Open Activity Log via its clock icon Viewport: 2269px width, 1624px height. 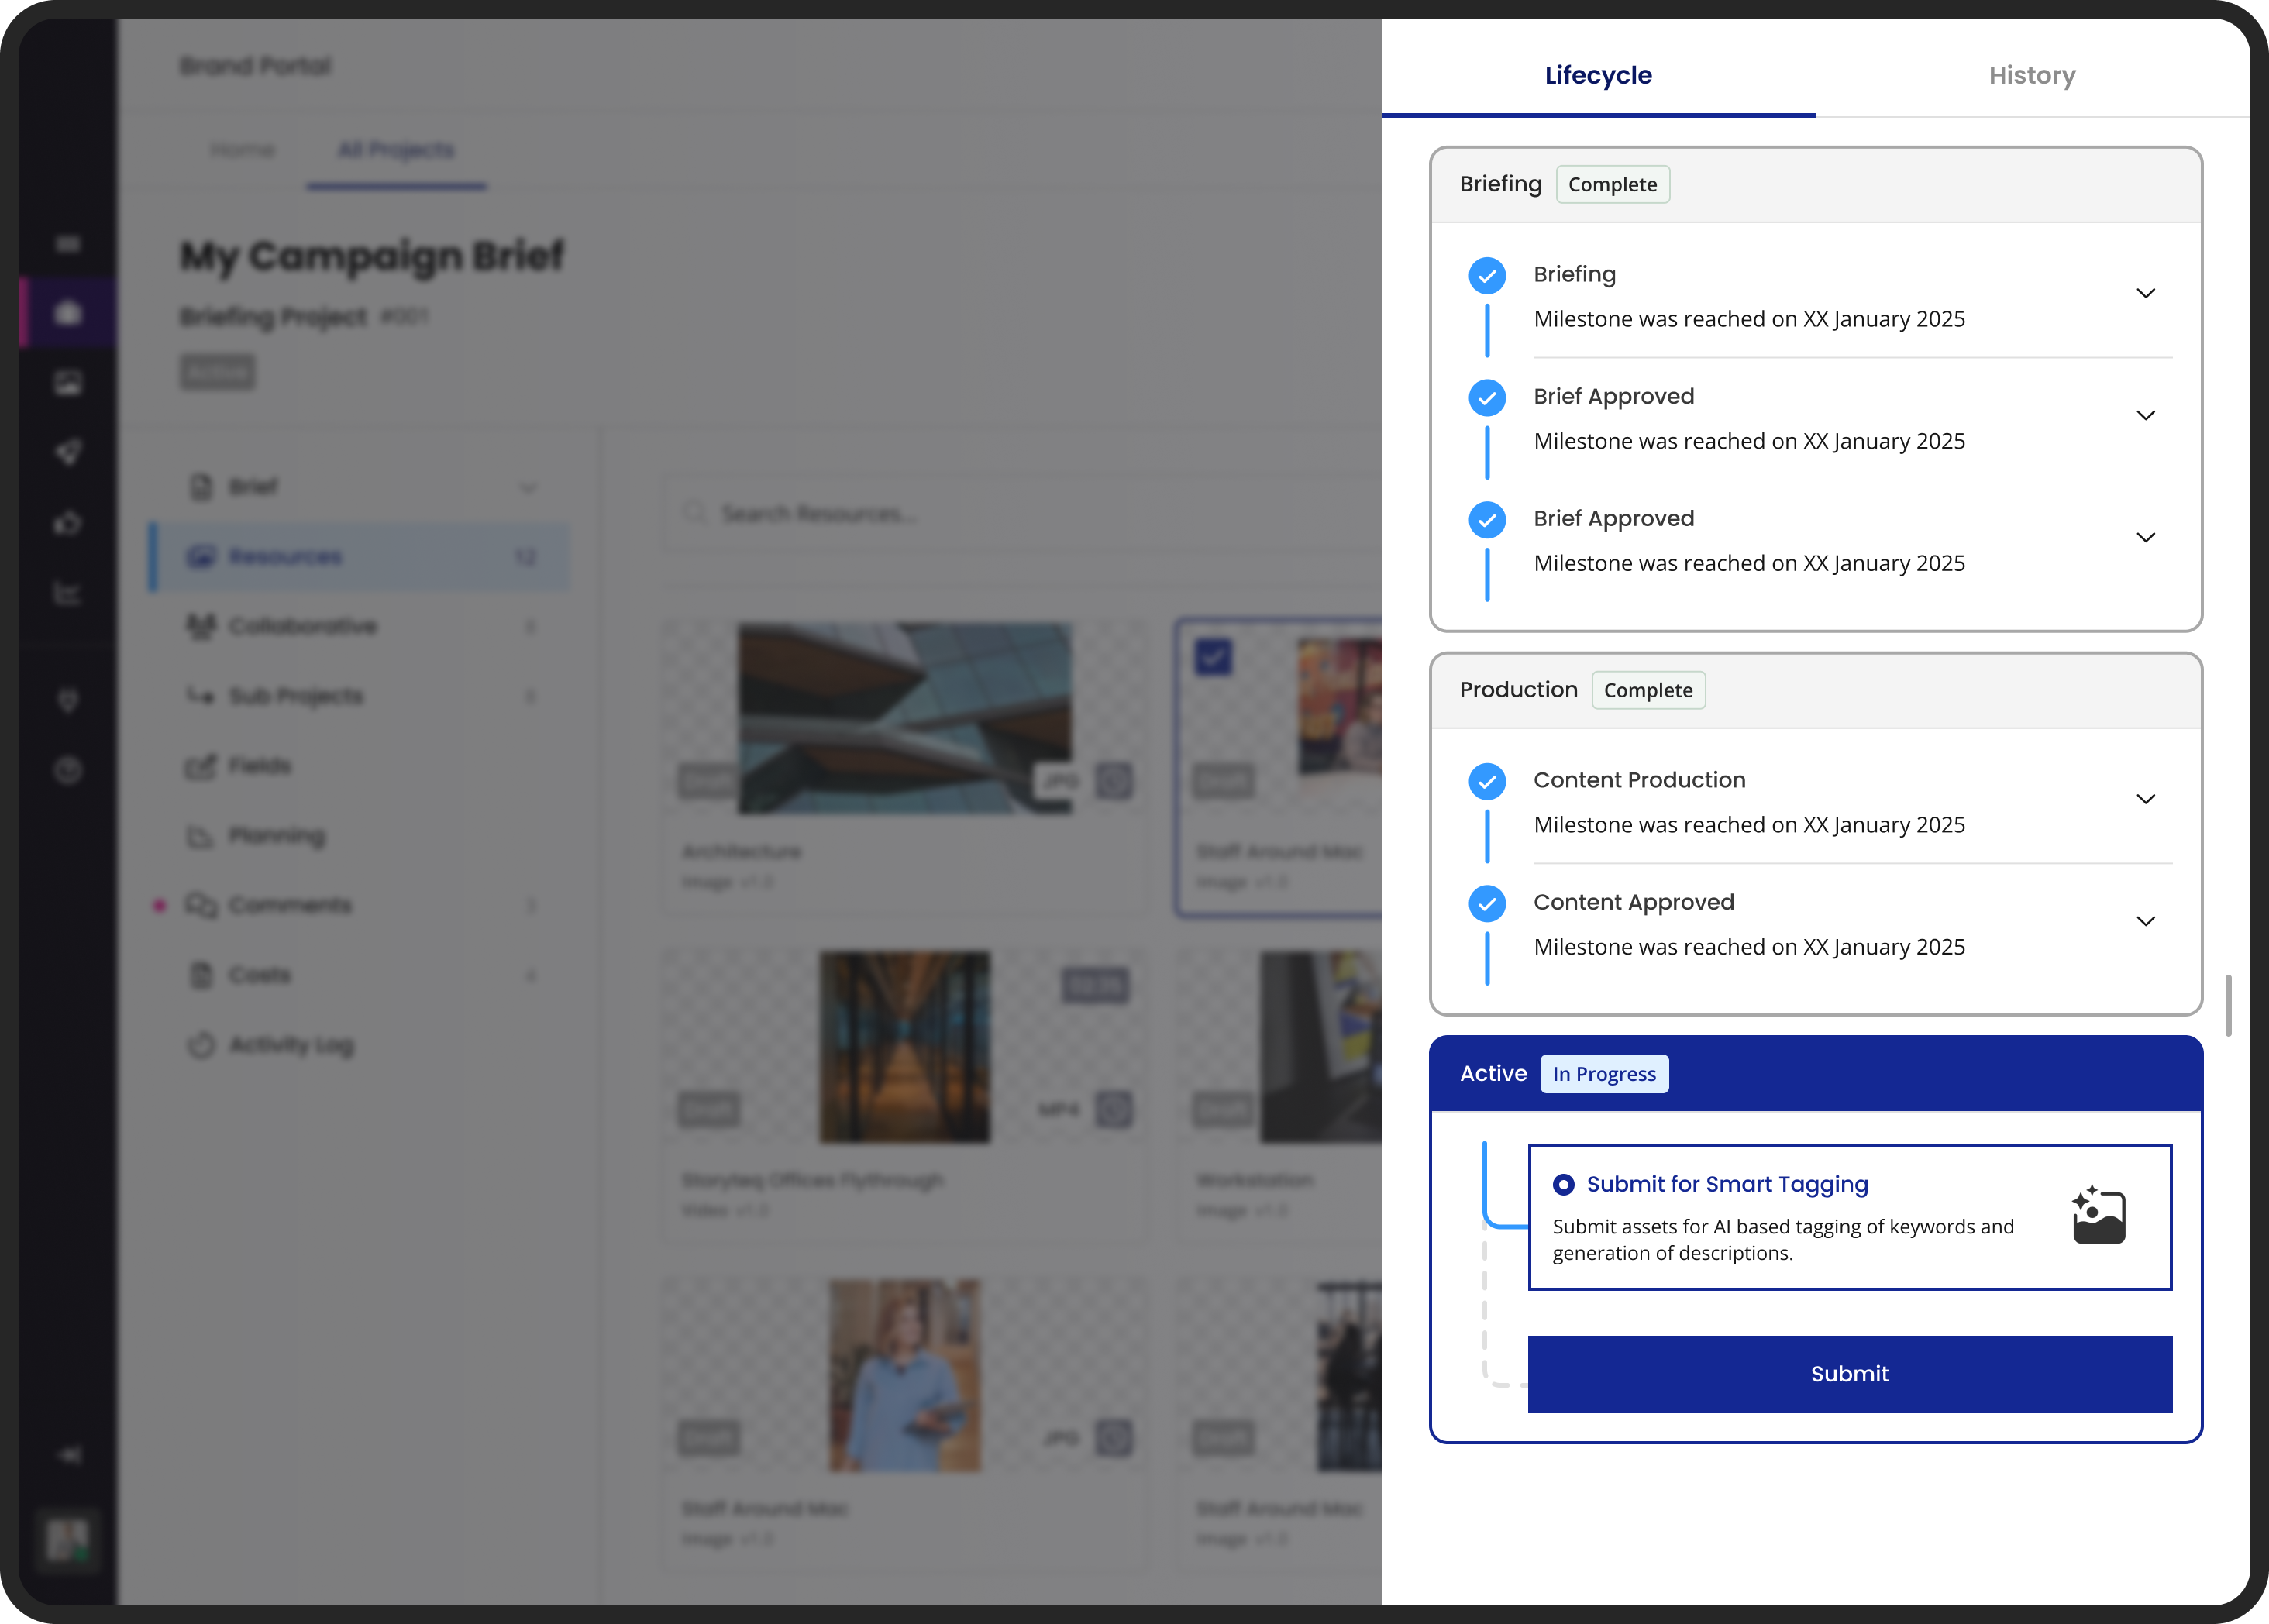[202, 1045]
